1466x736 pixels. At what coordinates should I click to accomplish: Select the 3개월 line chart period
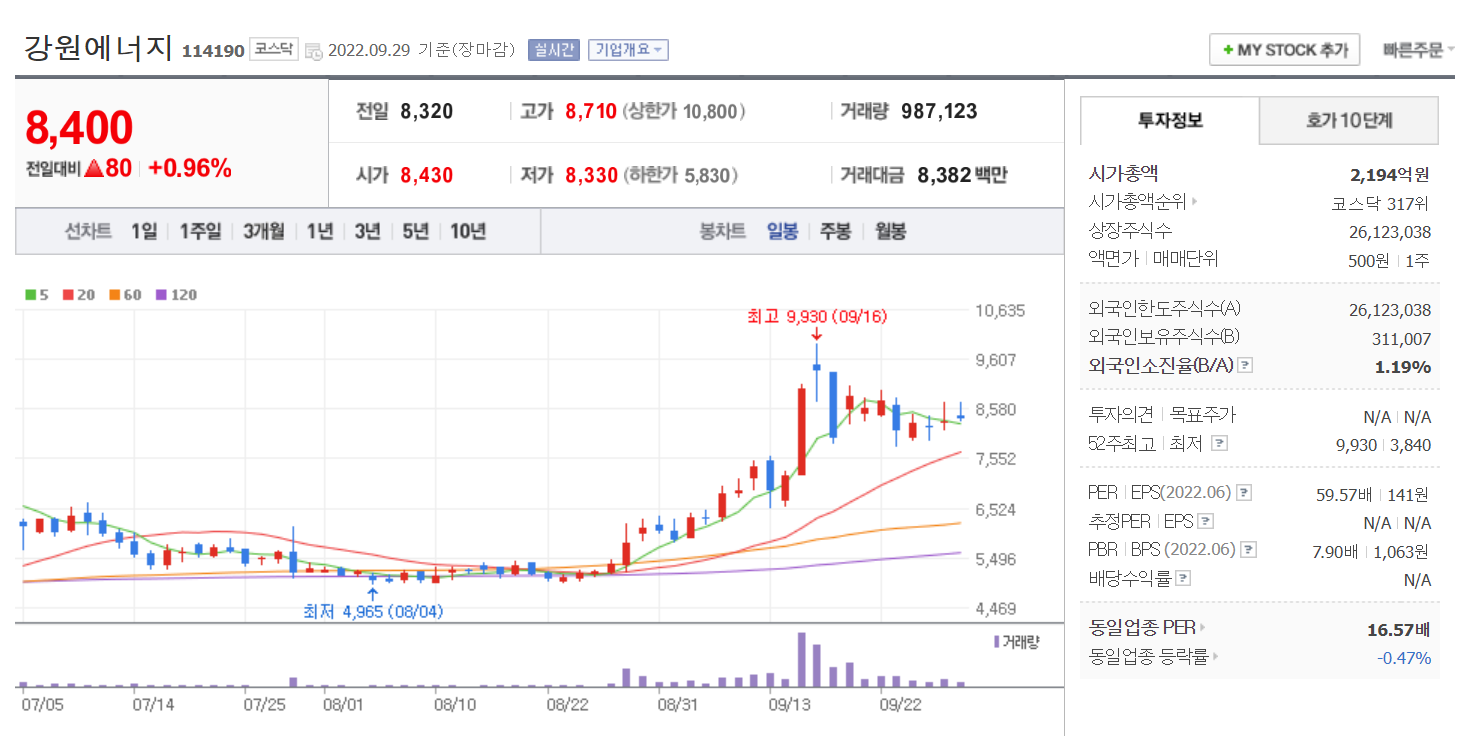point(264,231)
